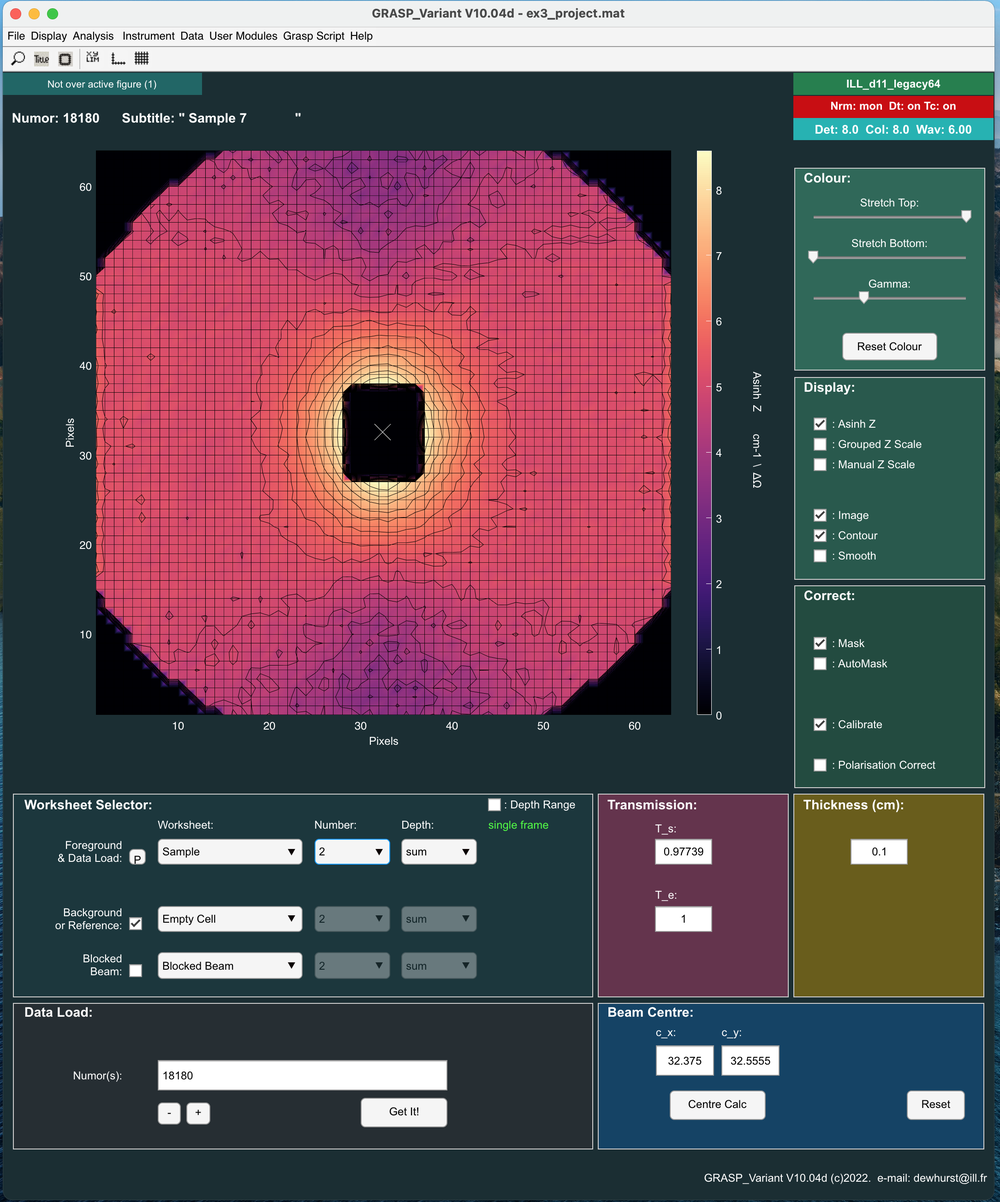1000x1202 pixels.
Task: Disable the Asinh Z checkbox
Action: (x=820, y=424)
